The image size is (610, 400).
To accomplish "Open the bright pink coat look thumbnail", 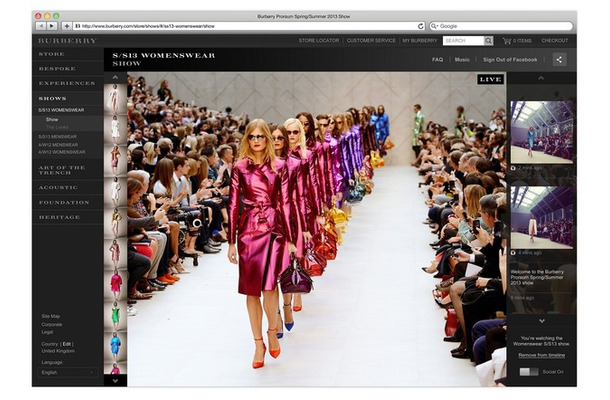I will (116, 285).
